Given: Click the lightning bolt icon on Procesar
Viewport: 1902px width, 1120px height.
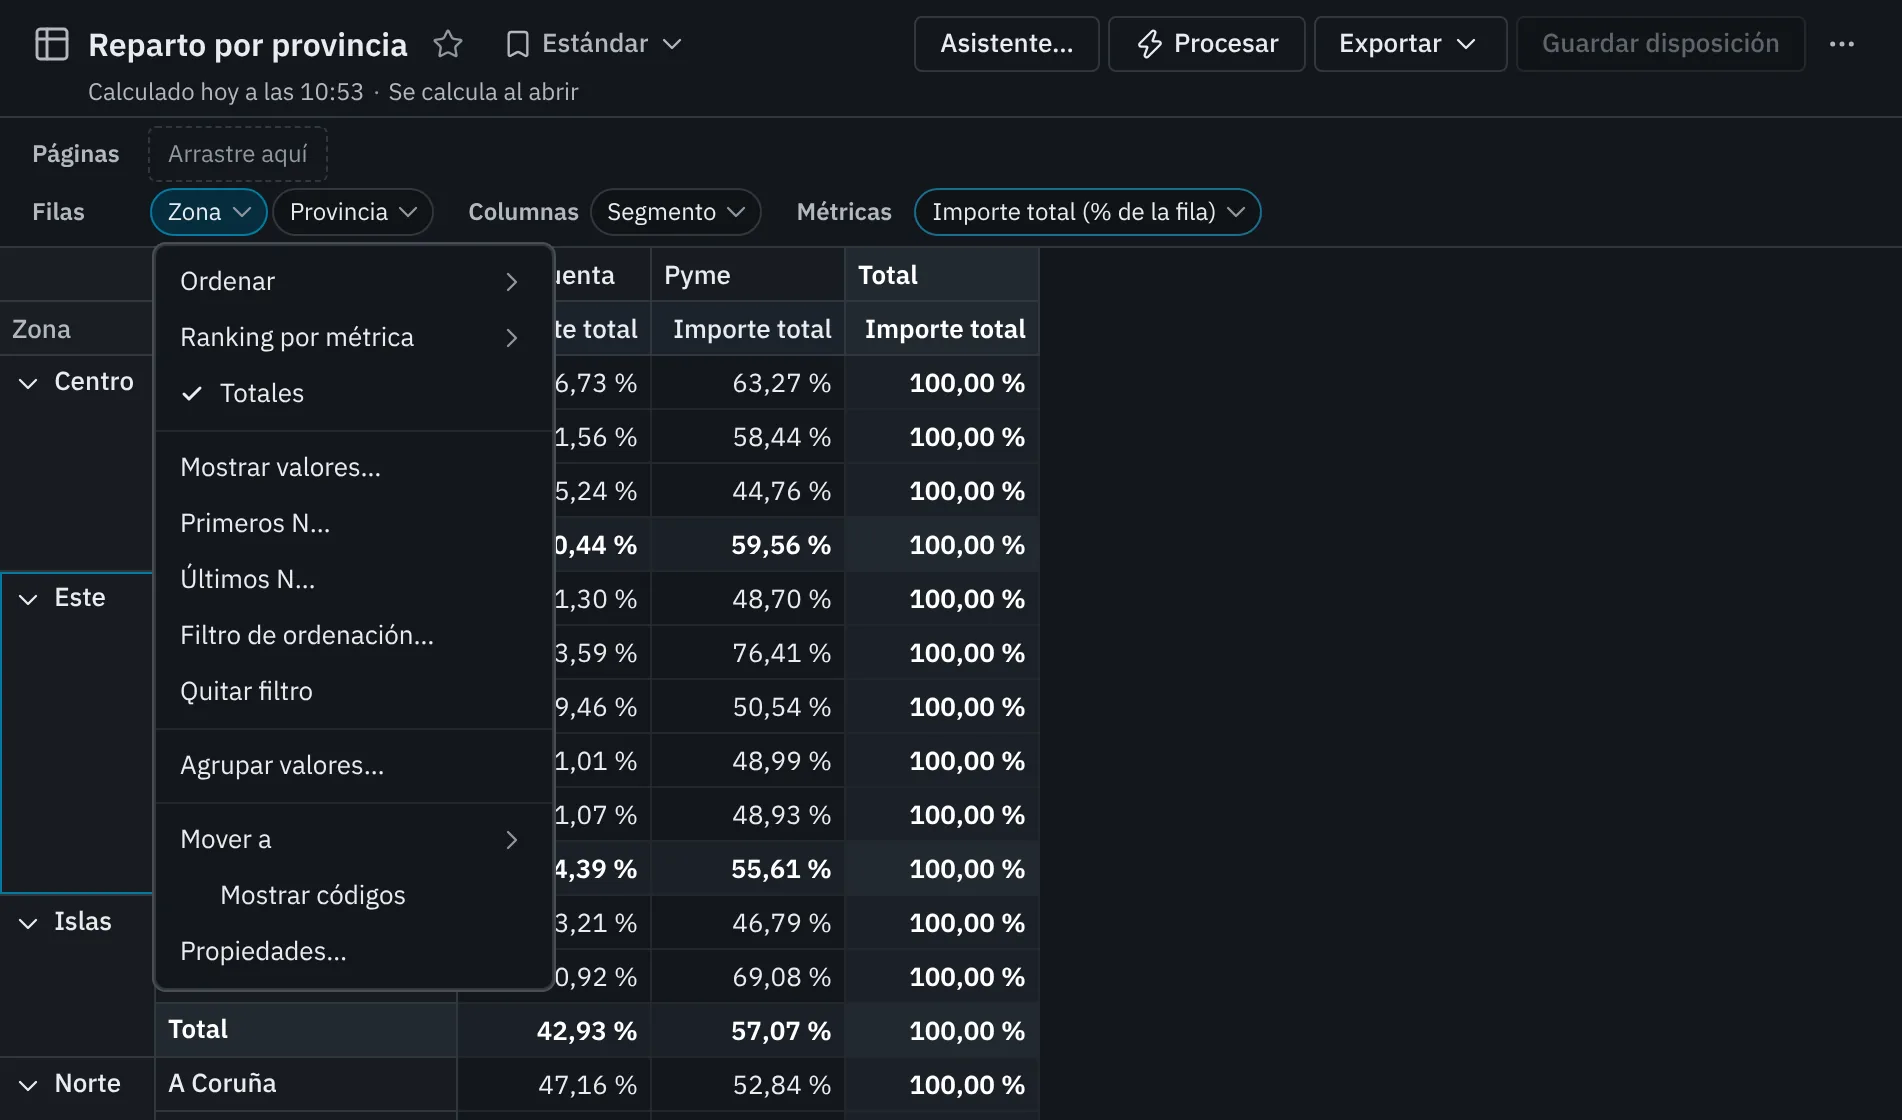Looking at the screenshot, I should [x=1150, y=44].
